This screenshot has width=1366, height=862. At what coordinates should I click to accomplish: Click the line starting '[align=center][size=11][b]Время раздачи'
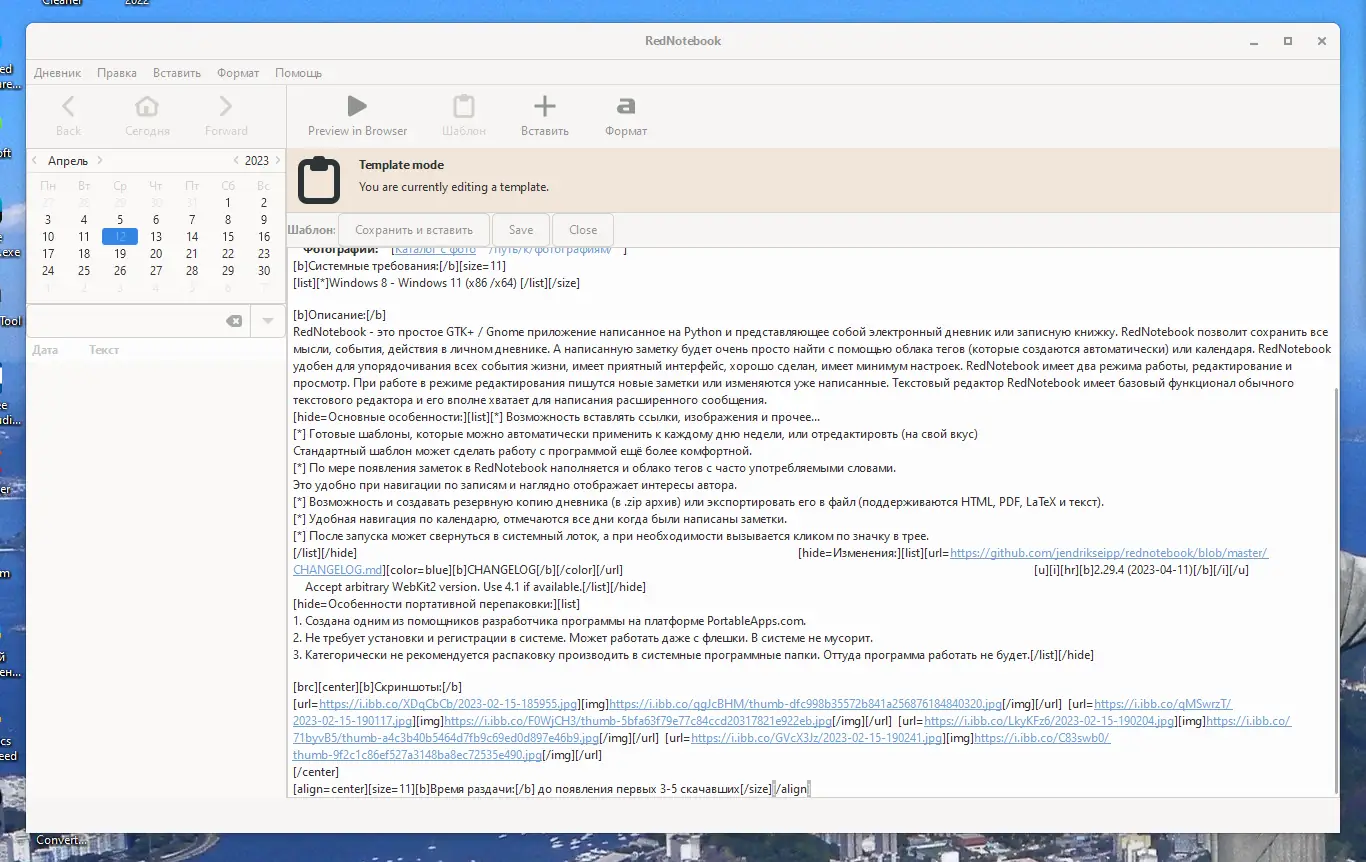click(550, 789)
